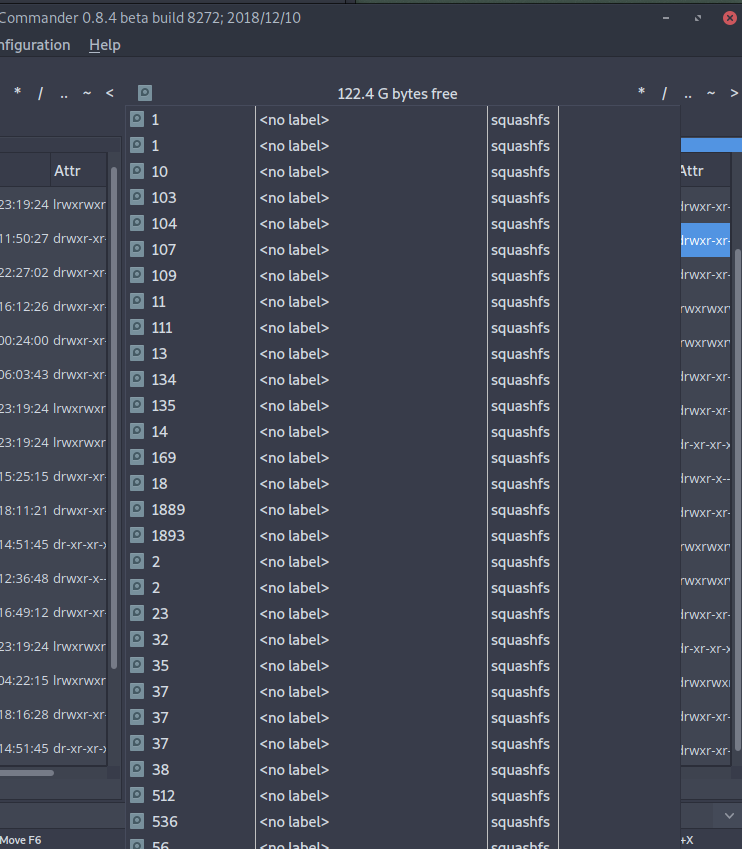
Task: Choose the disk icon for entry 512
Action: pyautogui.click(x=137, y=795)
